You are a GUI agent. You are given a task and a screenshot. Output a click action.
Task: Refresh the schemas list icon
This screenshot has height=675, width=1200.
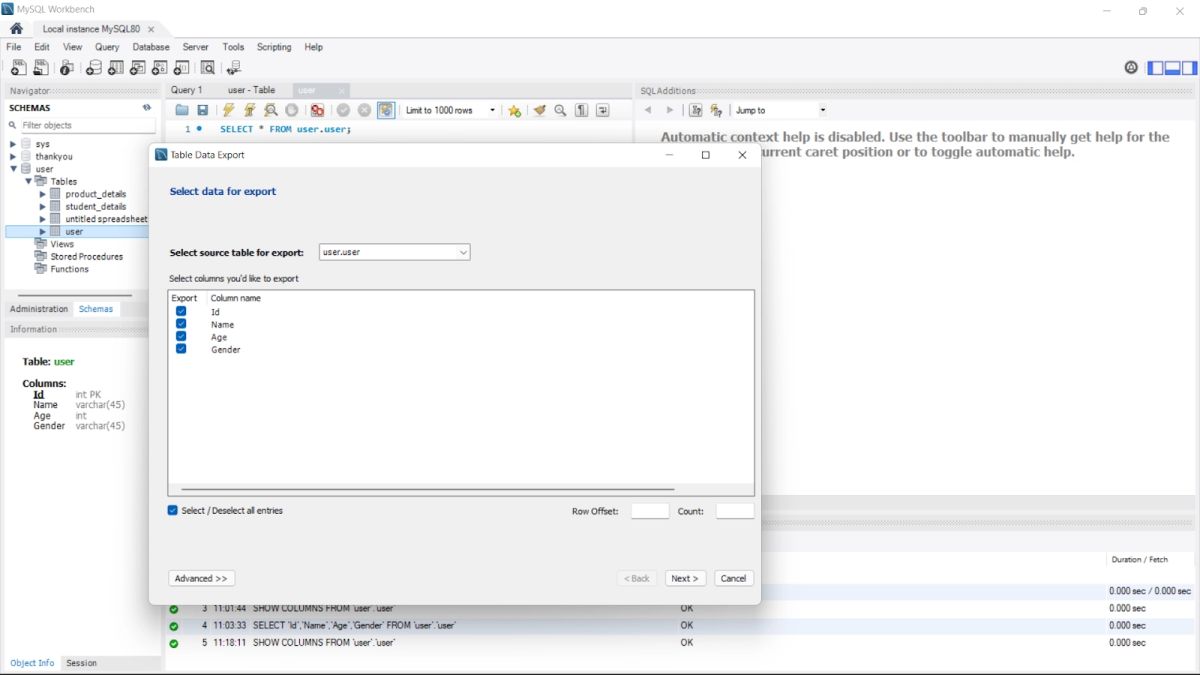coord(147,108)
